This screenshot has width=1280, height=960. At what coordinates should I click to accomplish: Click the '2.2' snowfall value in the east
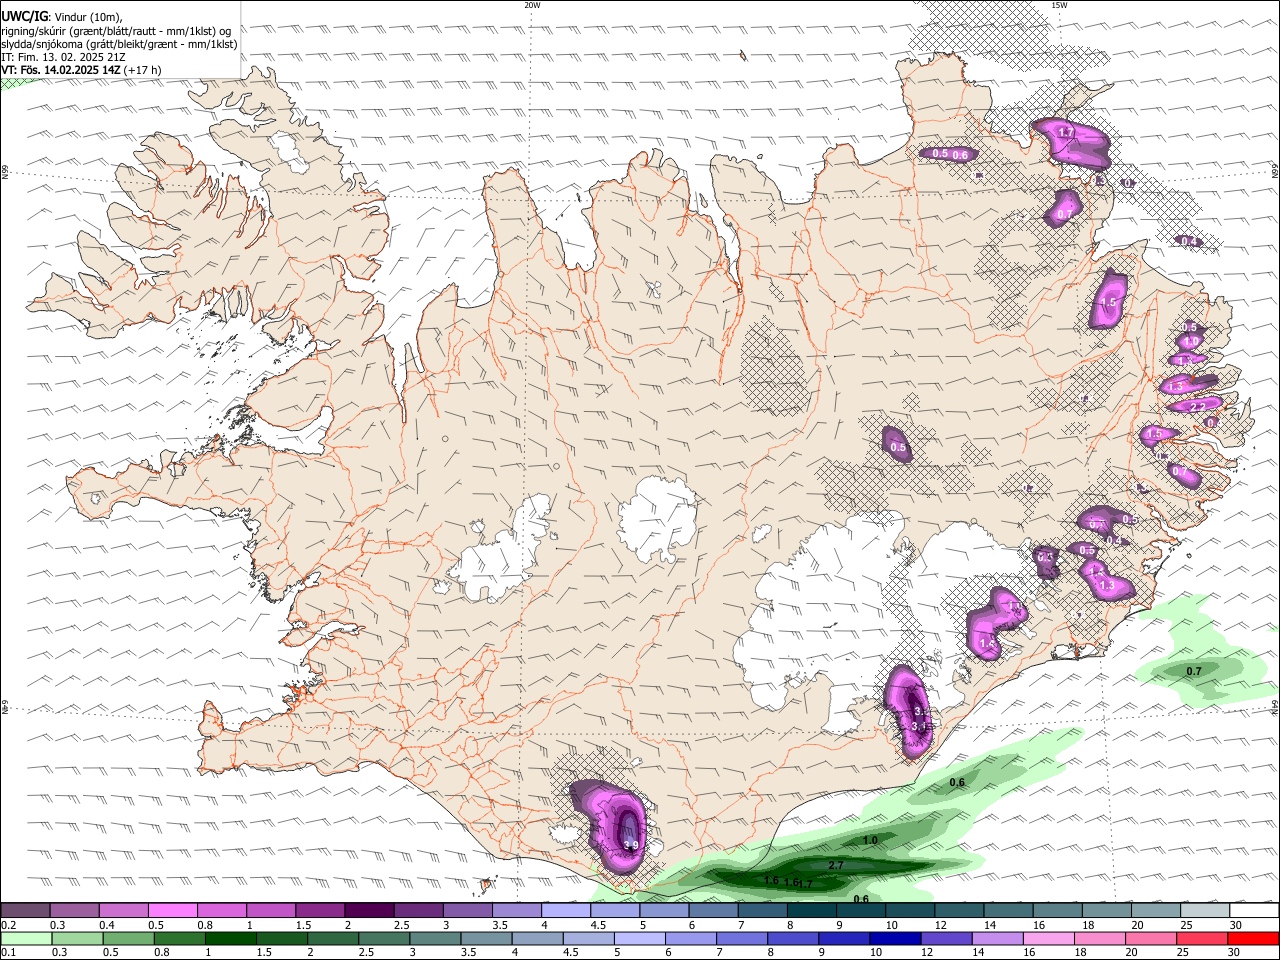pyautogui.click(x=1196, y=407)
